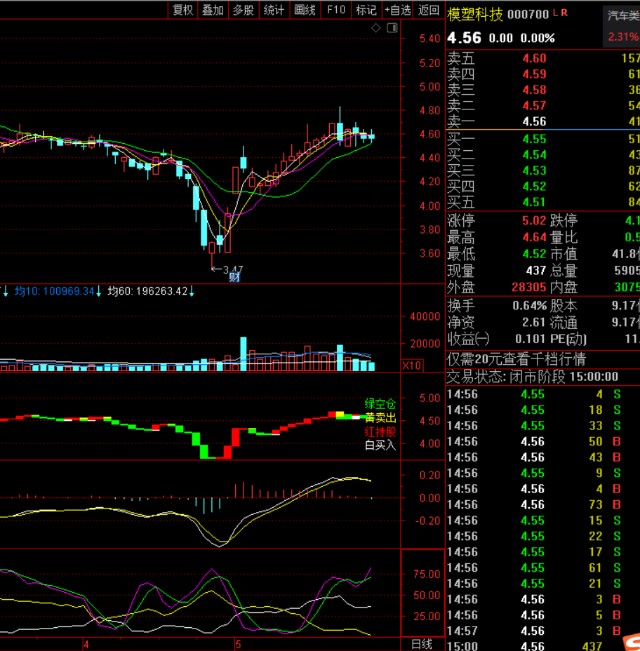640x651 pixels.
Task: Open the 日线 period selector
Action: pyautogui.click(x=423, y=643)
